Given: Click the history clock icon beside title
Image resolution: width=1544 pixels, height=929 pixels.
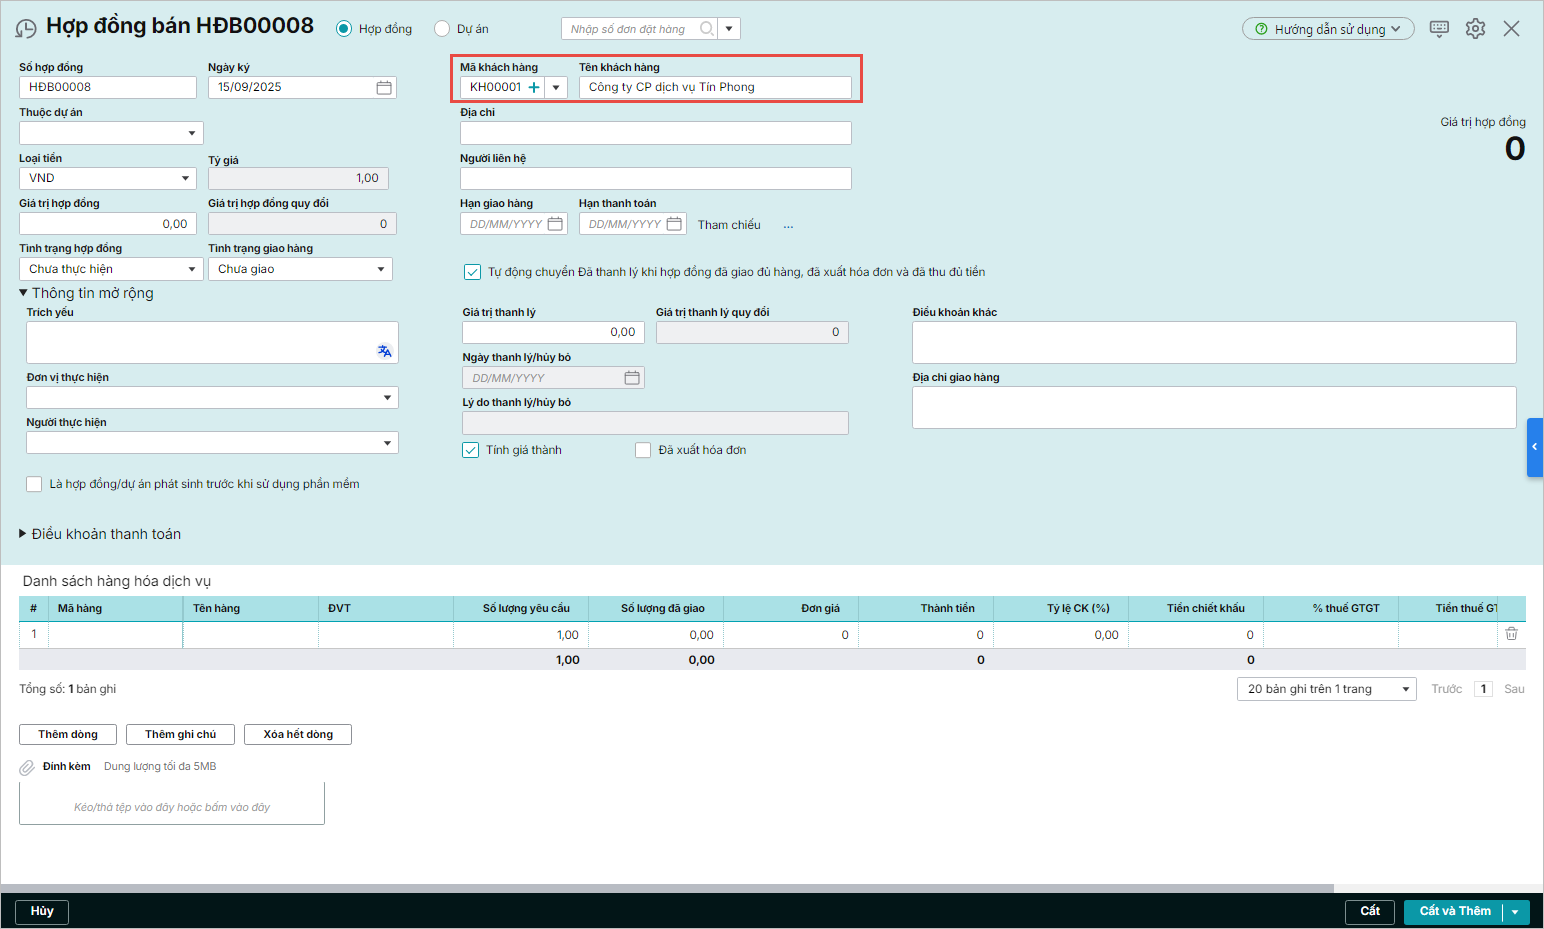Looking at the screenshot, I should (x=26, y=29).
